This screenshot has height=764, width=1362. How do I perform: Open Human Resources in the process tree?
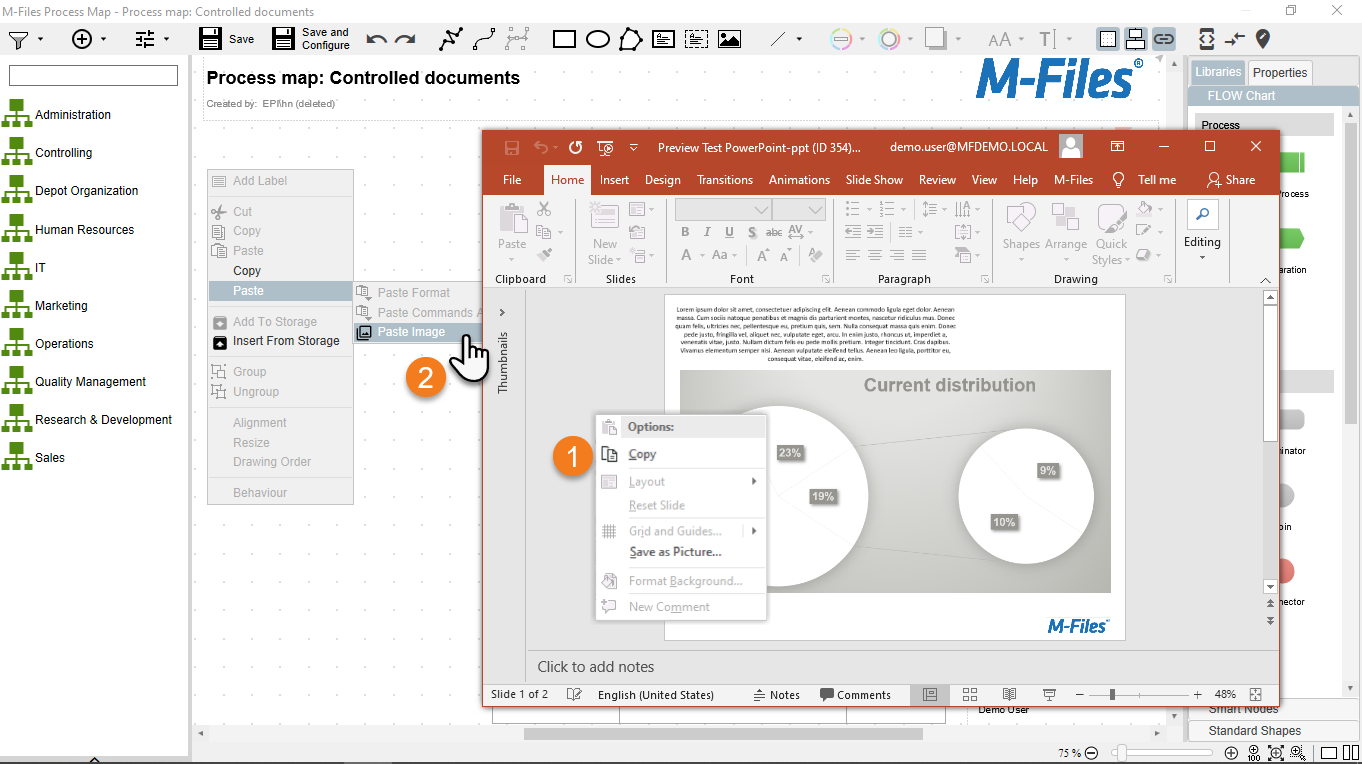[x=84, y=230]
